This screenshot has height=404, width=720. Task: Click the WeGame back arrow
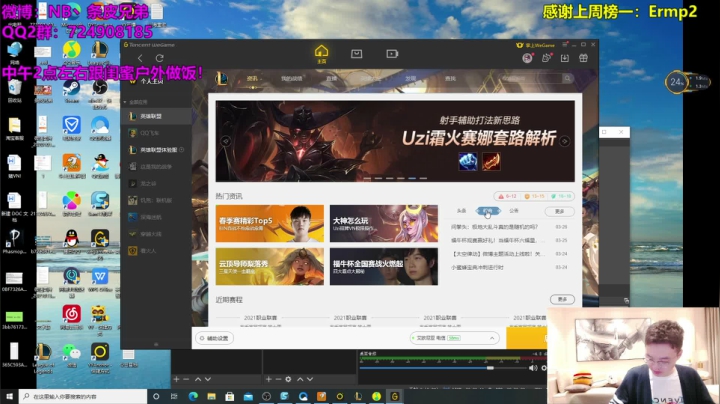click(x=140, y=58)
